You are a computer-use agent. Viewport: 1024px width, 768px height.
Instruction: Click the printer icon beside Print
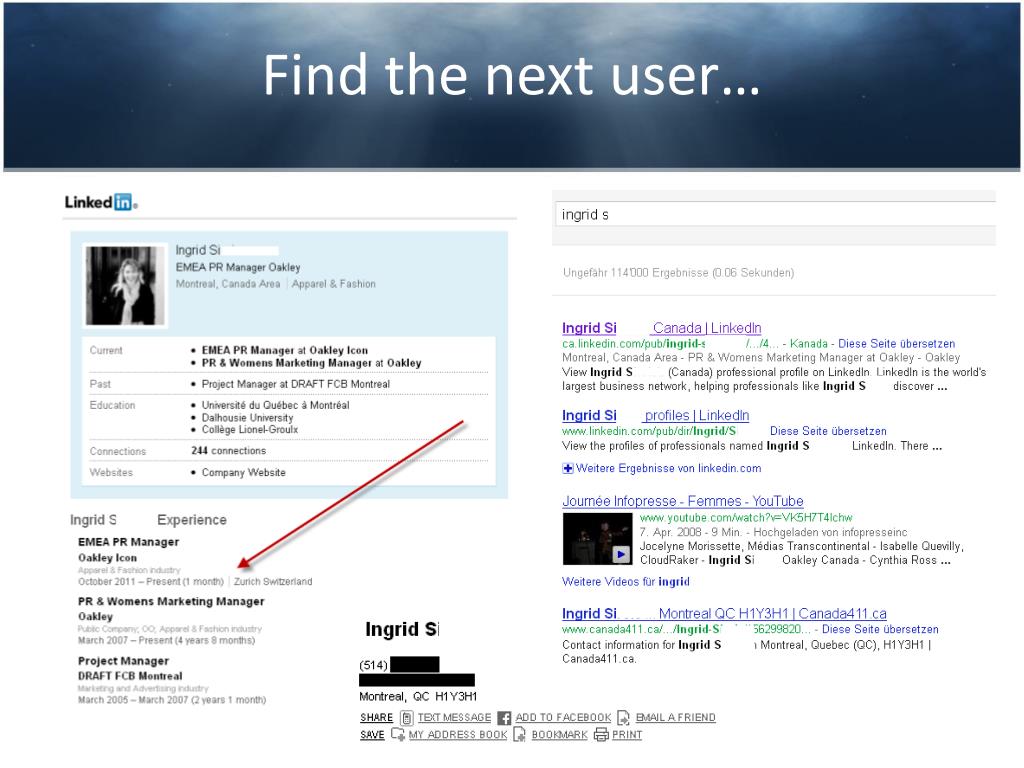pyautogui.click(x=601, y=735)
